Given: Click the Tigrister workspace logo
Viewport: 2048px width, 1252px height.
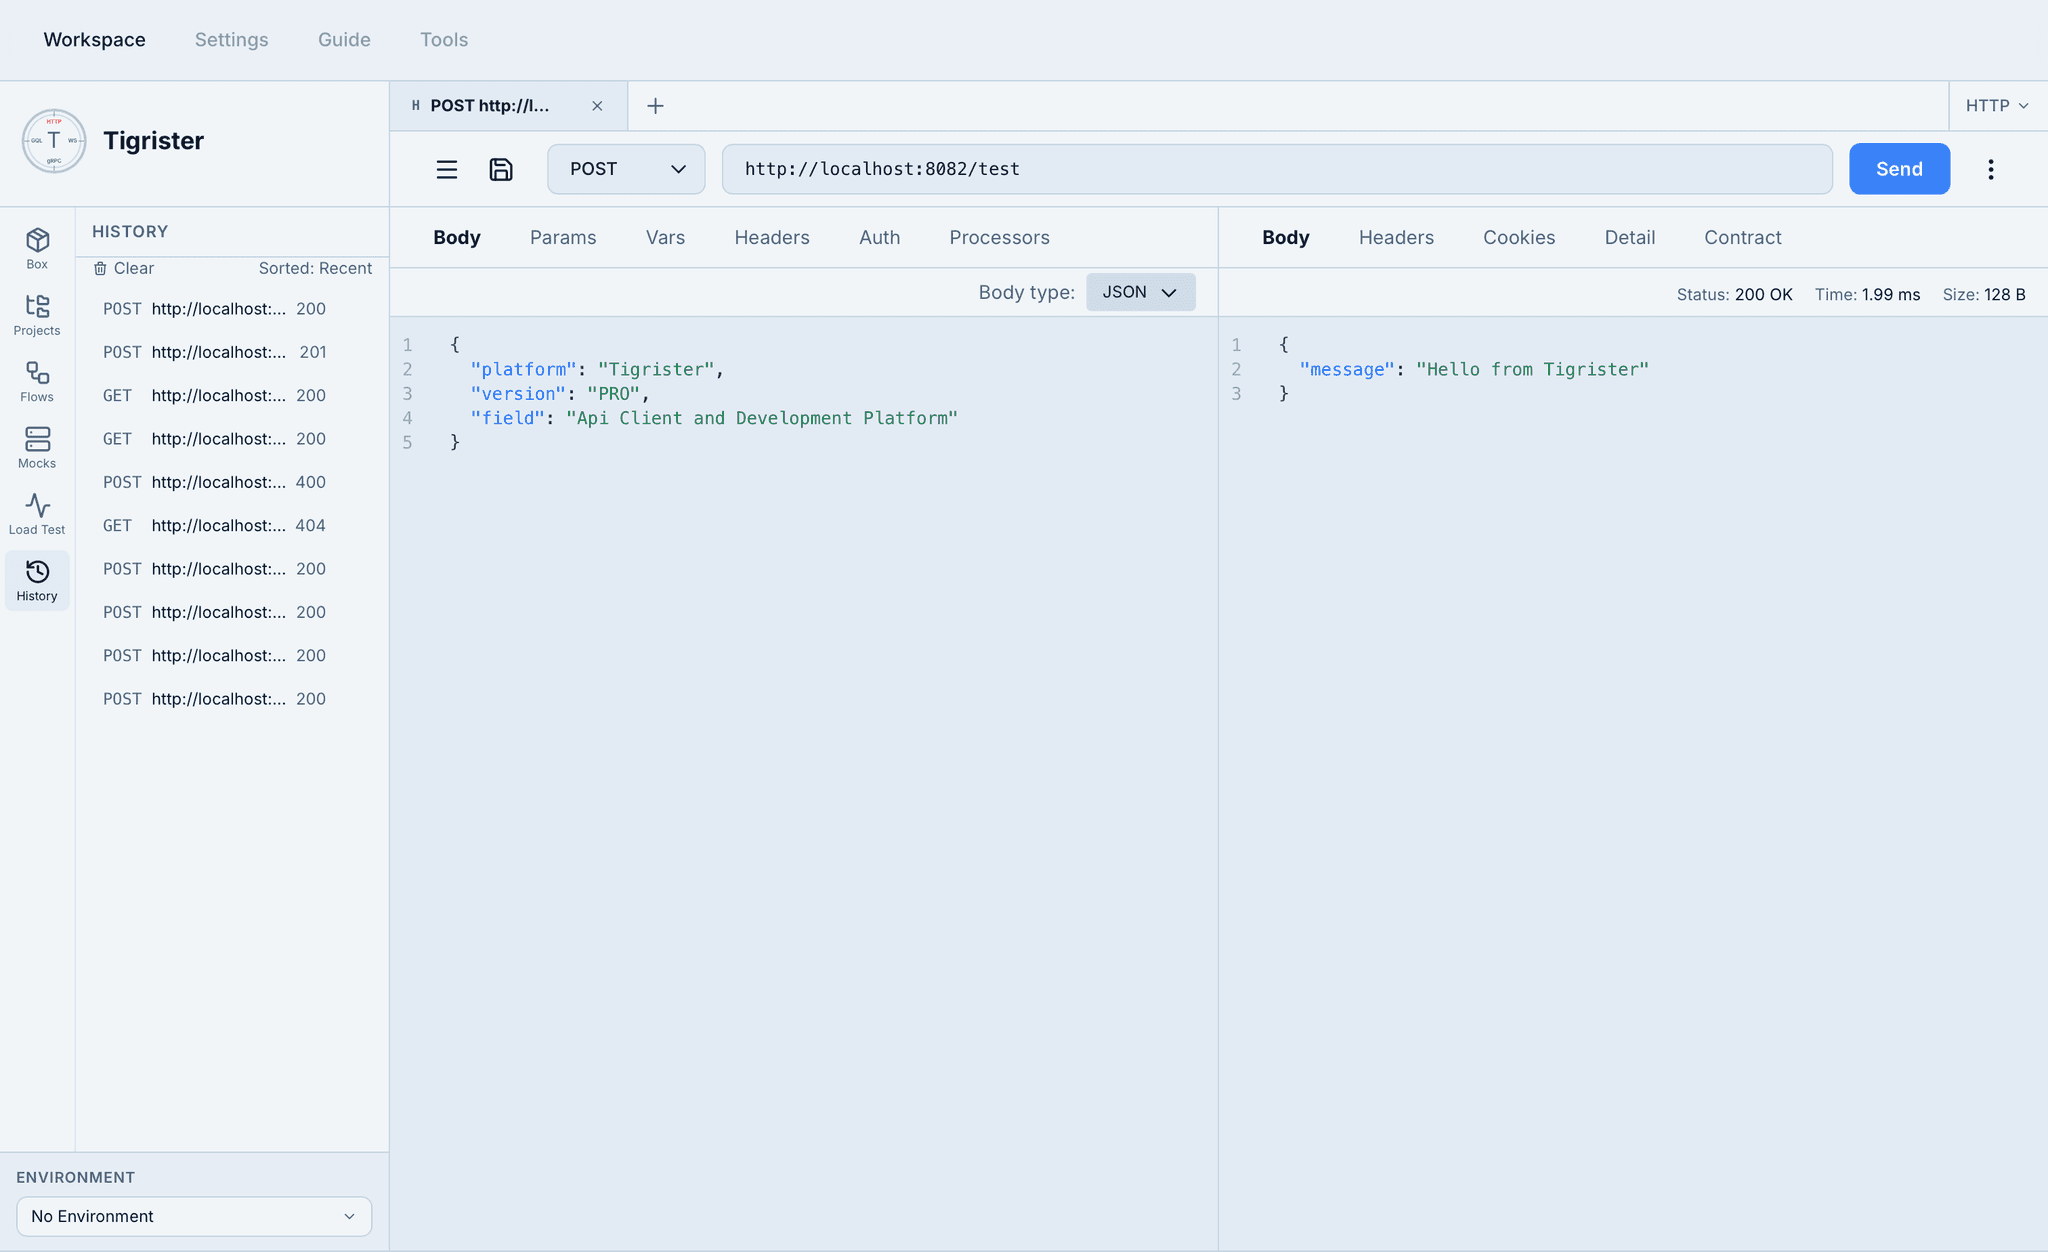Looking at the screenshot, I should pos(54,141).
